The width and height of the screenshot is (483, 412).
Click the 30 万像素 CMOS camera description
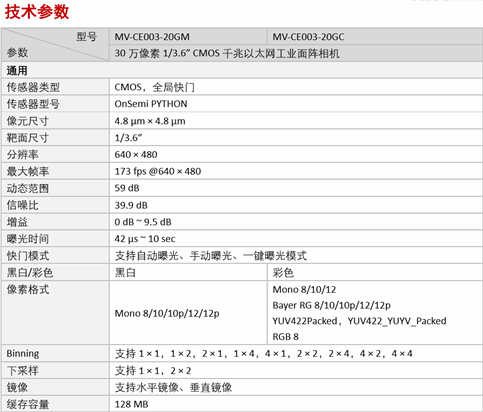click(x=227, y=53)
